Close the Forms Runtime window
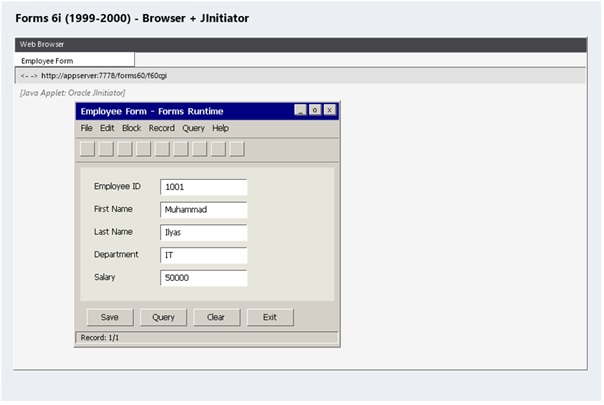The width and height of the screenshot is (604, 405). coord(329,110)
